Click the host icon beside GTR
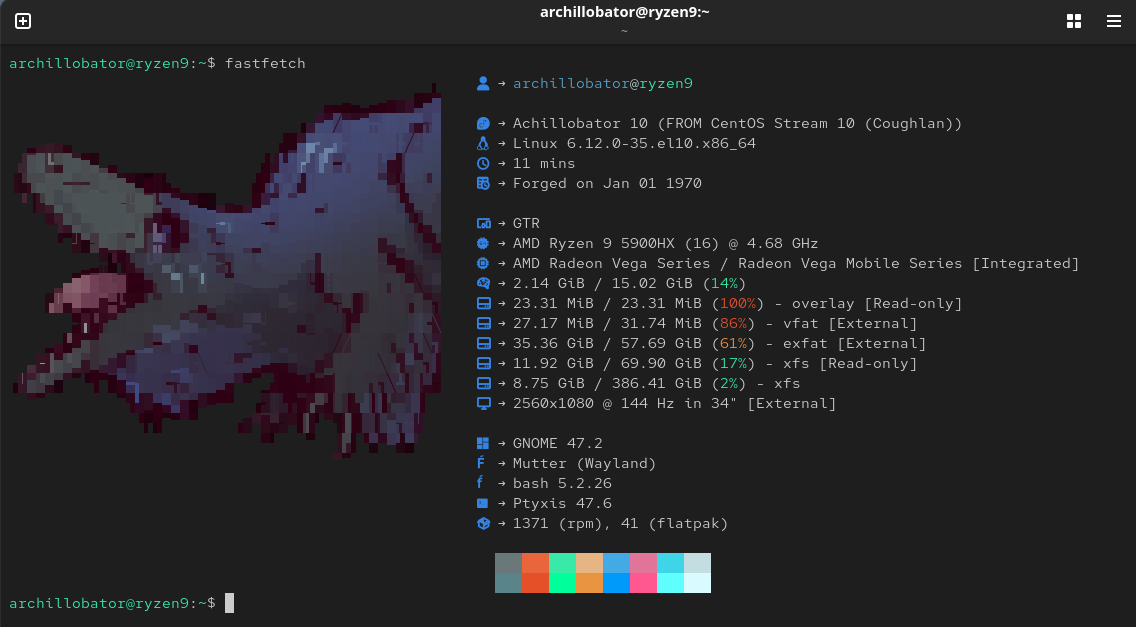This screenshot has width=1136, height=627. point(483,223)
